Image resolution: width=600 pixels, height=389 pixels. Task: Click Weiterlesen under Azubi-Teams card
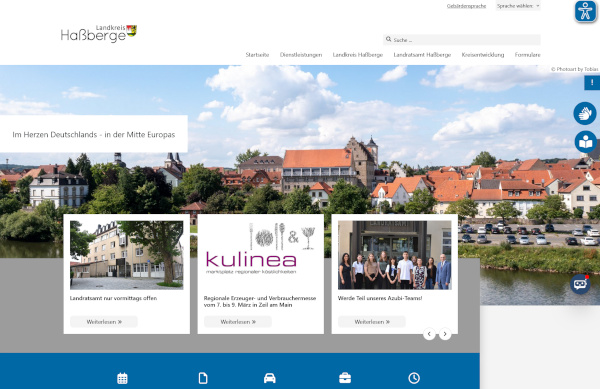pos(372,322)
